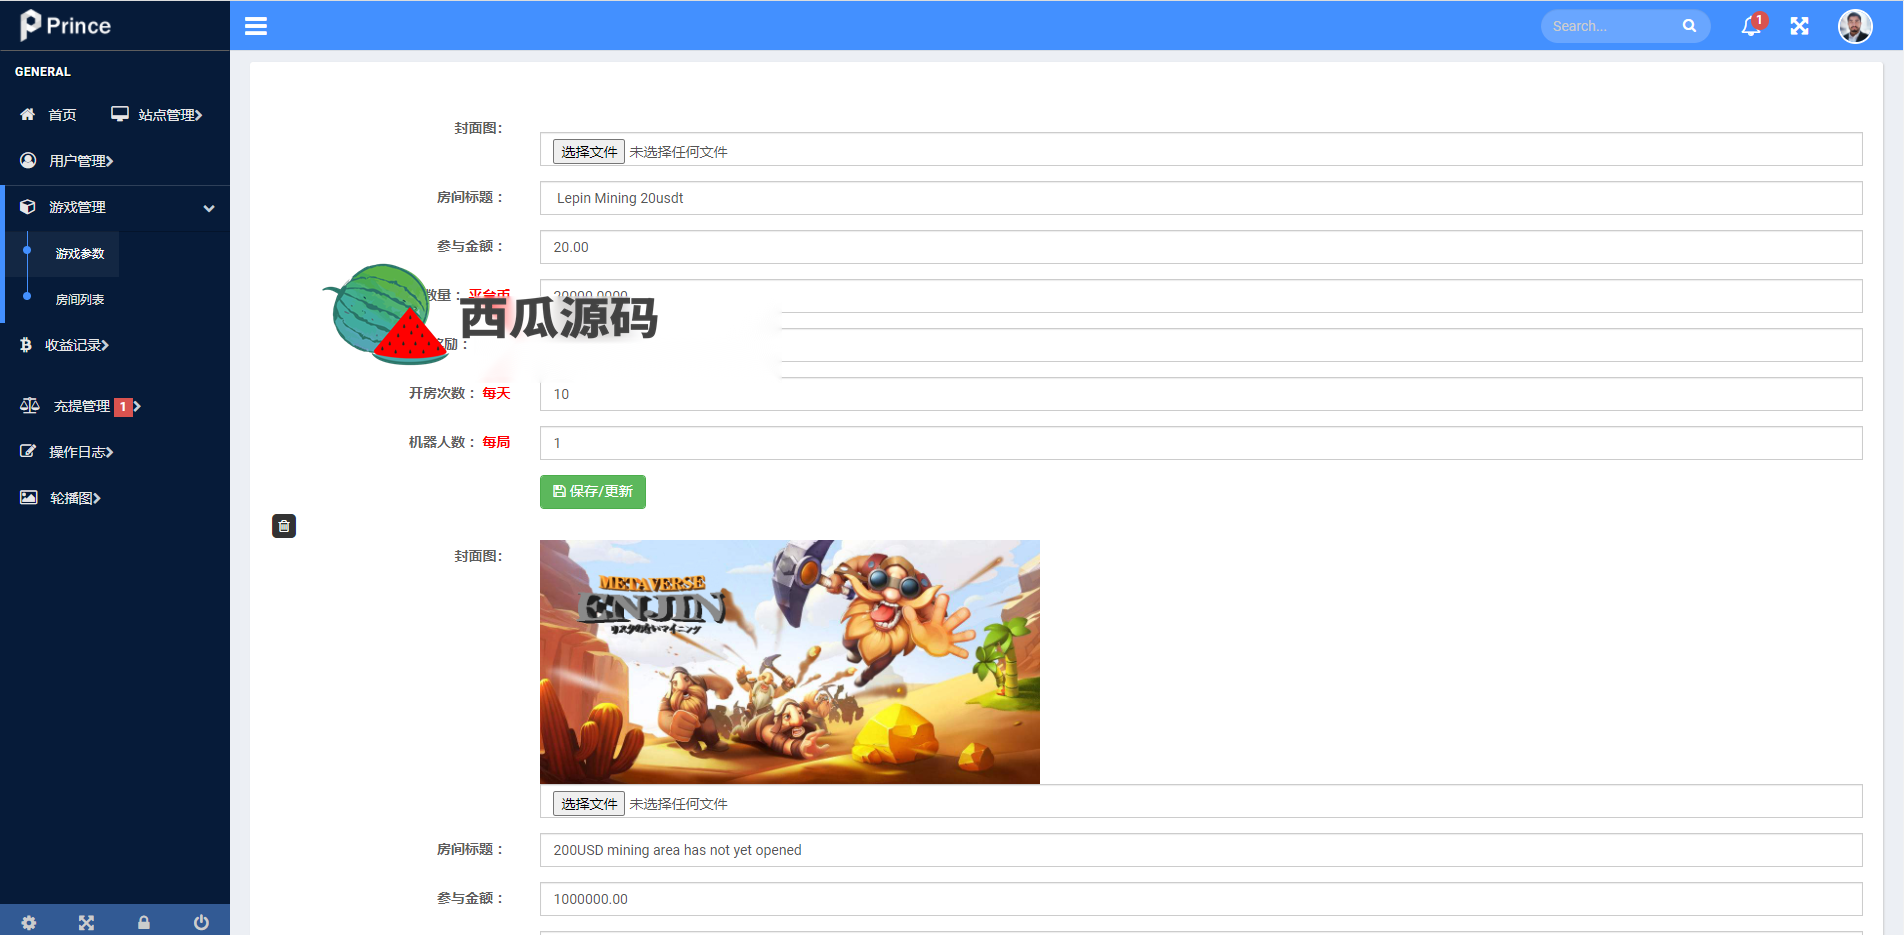Screen dimensions: 1904x935
Task: Select 游戏参数 submenu item
Action: (x=80, y=254)
